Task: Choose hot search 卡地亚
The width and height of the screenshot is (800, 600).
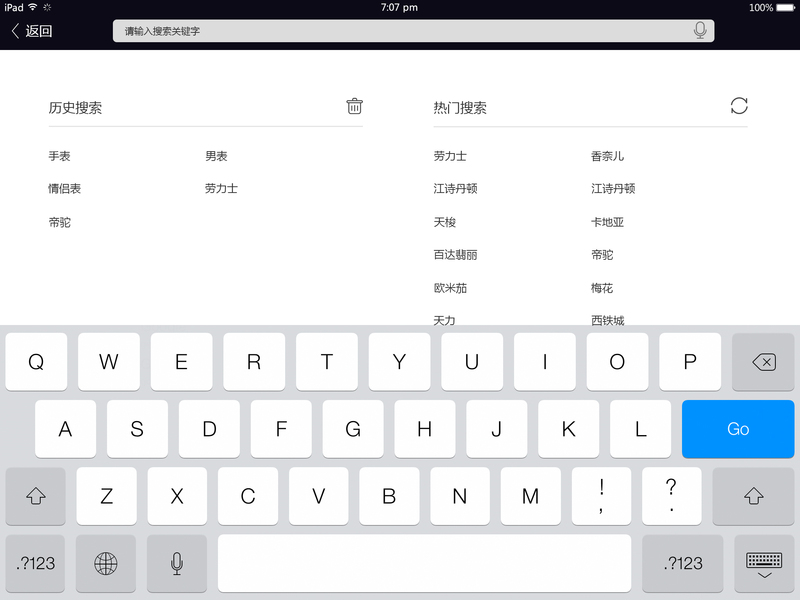Action: 608,222
